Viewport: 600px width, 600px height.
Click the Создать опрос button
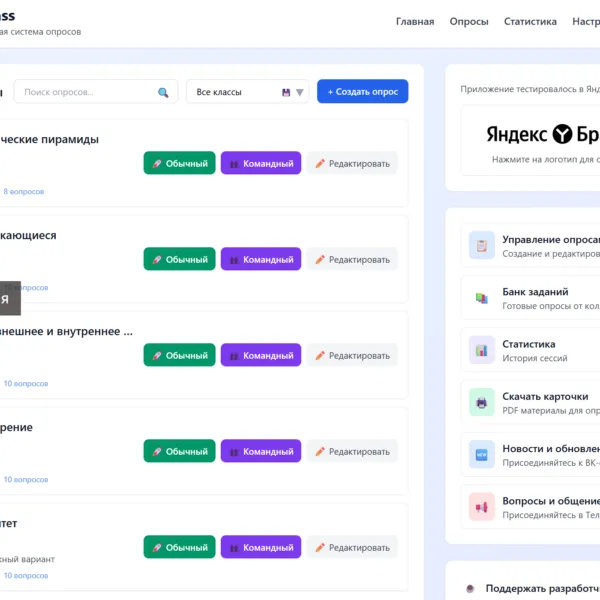(x=362, y=91)
